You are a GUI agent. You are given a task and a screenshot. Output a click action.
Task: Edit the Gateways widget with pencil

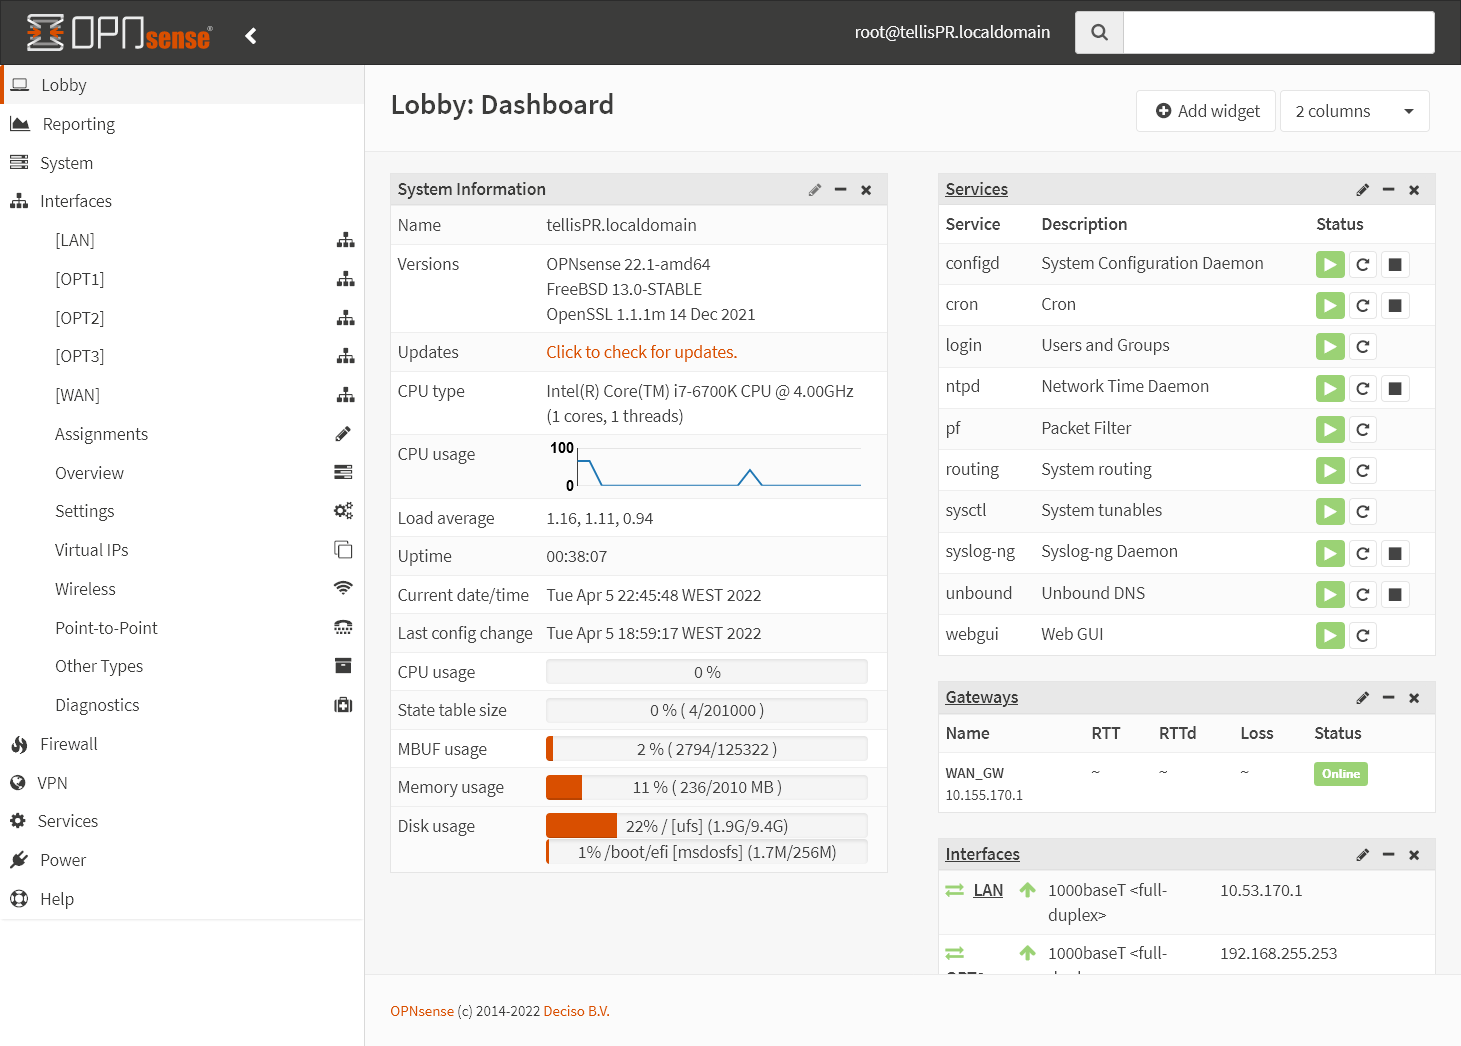pos(1362,698)
